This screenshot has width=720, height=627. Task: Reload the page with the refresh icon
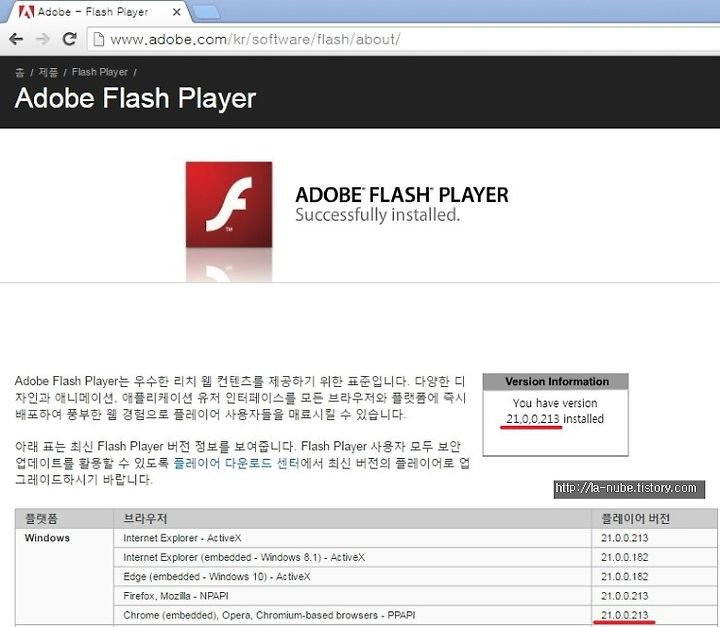click(x=69, y=39)
